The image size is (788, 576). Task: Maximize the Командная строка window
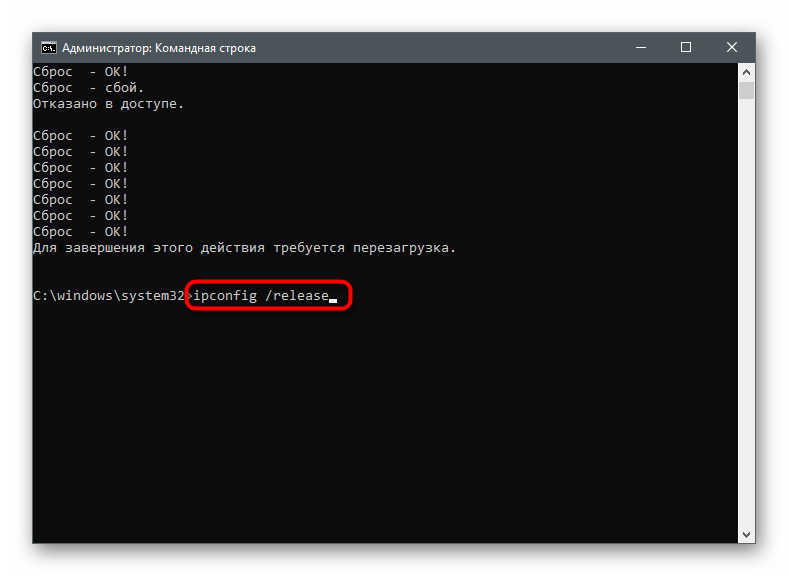[x=685, y=48]
